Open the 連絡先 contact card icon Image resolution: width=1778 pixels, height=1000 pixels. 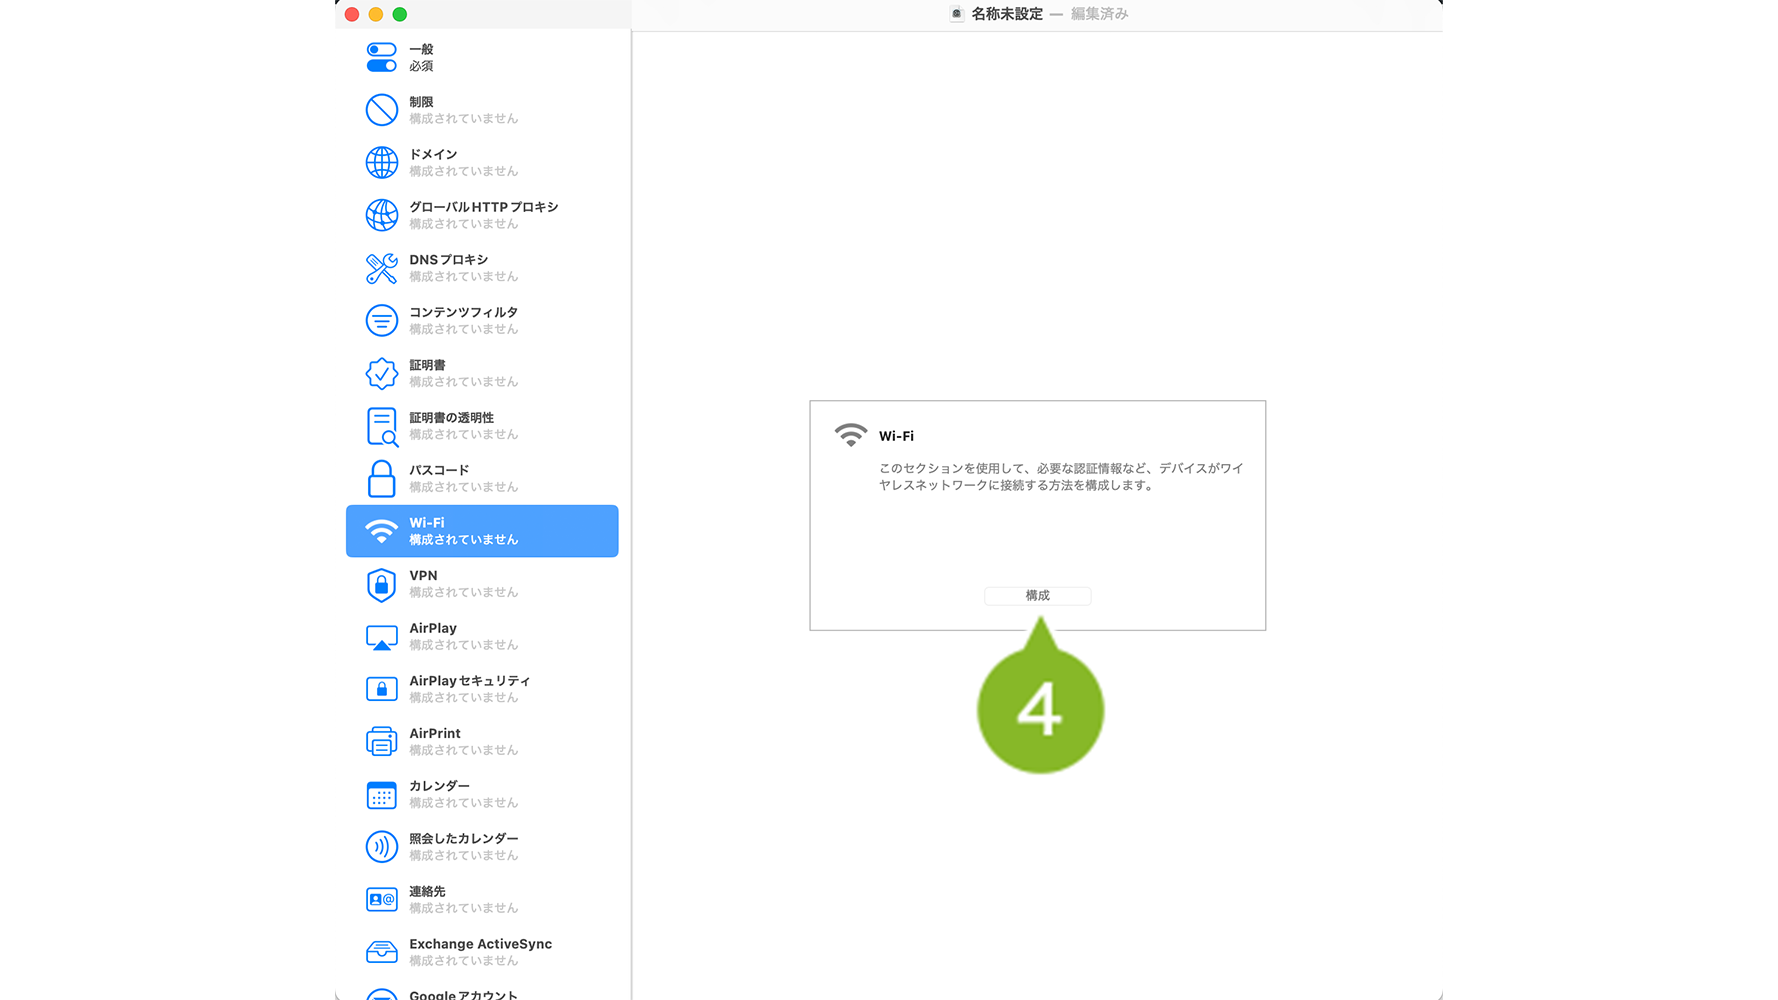(x=381, y=900)
